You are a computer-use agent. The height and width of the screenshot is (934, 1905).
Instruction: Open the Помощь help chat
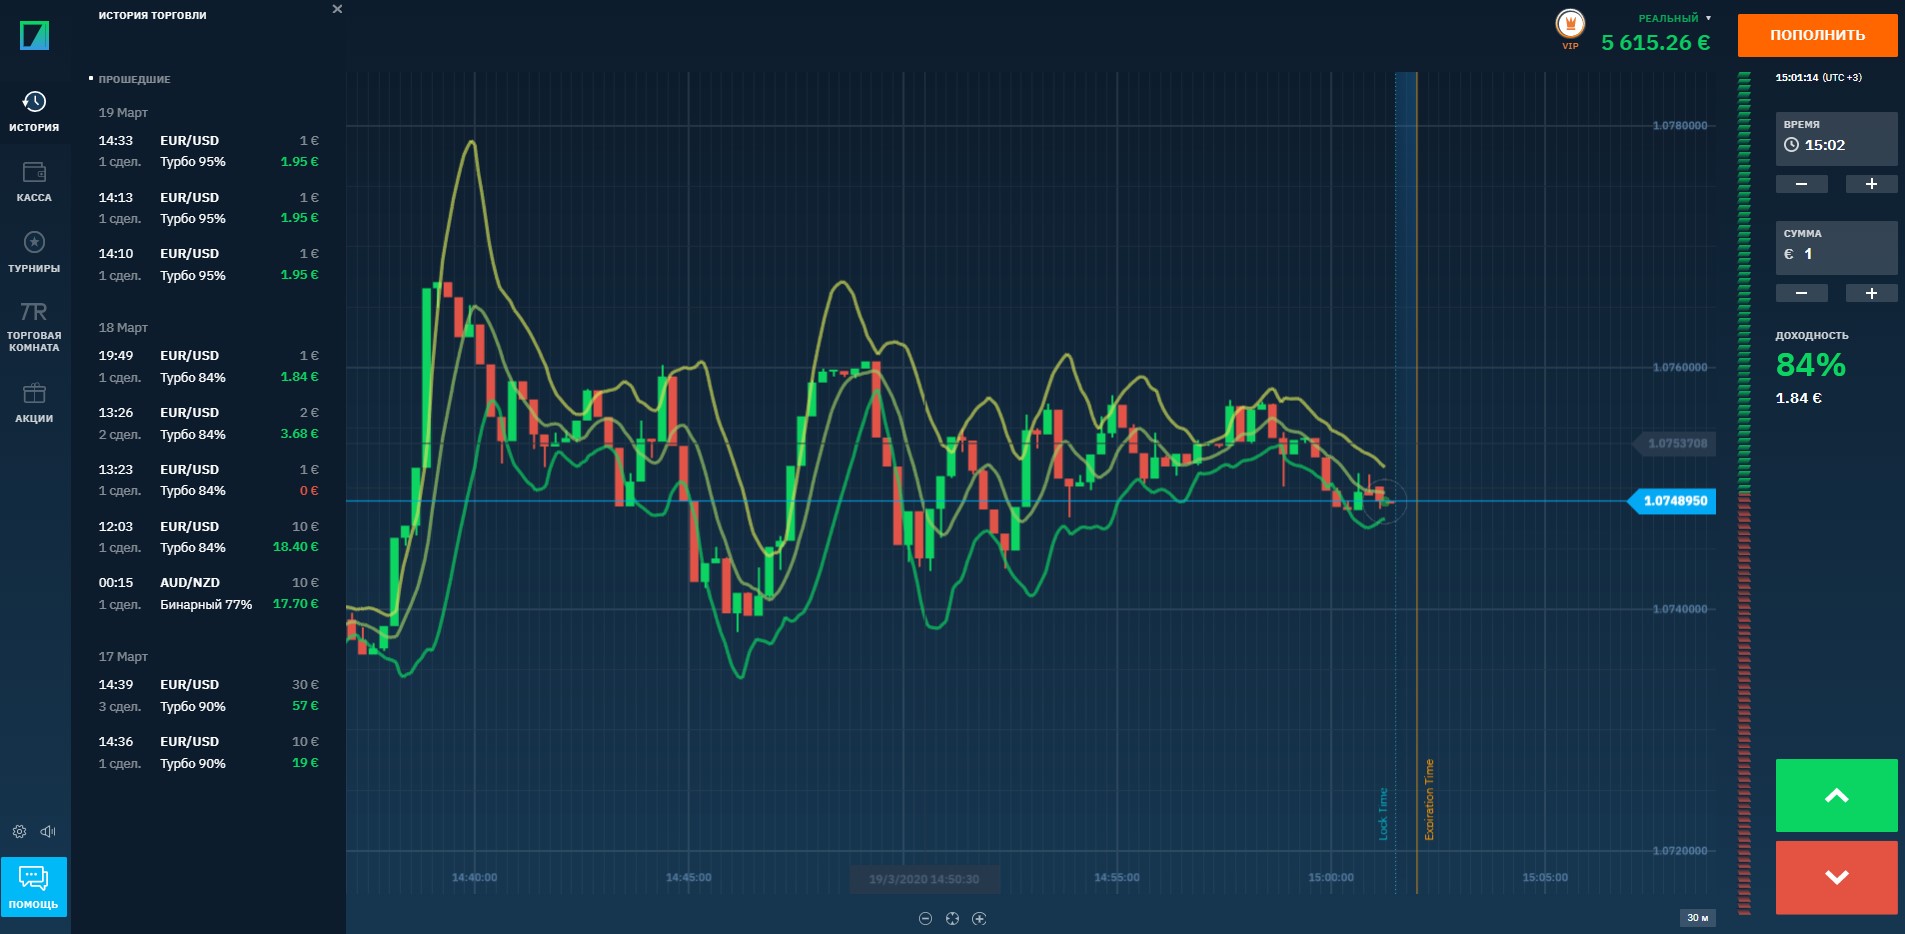(34, 887)
